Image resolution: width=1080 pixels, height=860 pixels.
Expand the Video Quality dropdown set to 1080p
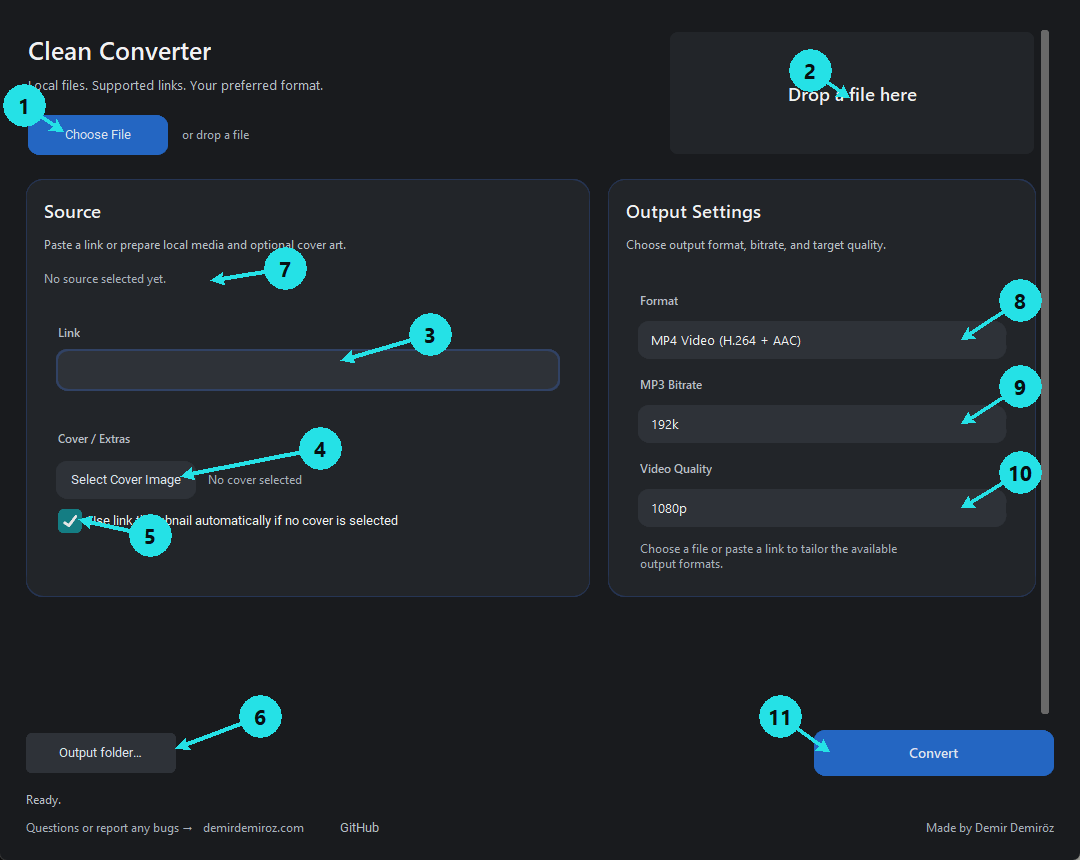822,508
